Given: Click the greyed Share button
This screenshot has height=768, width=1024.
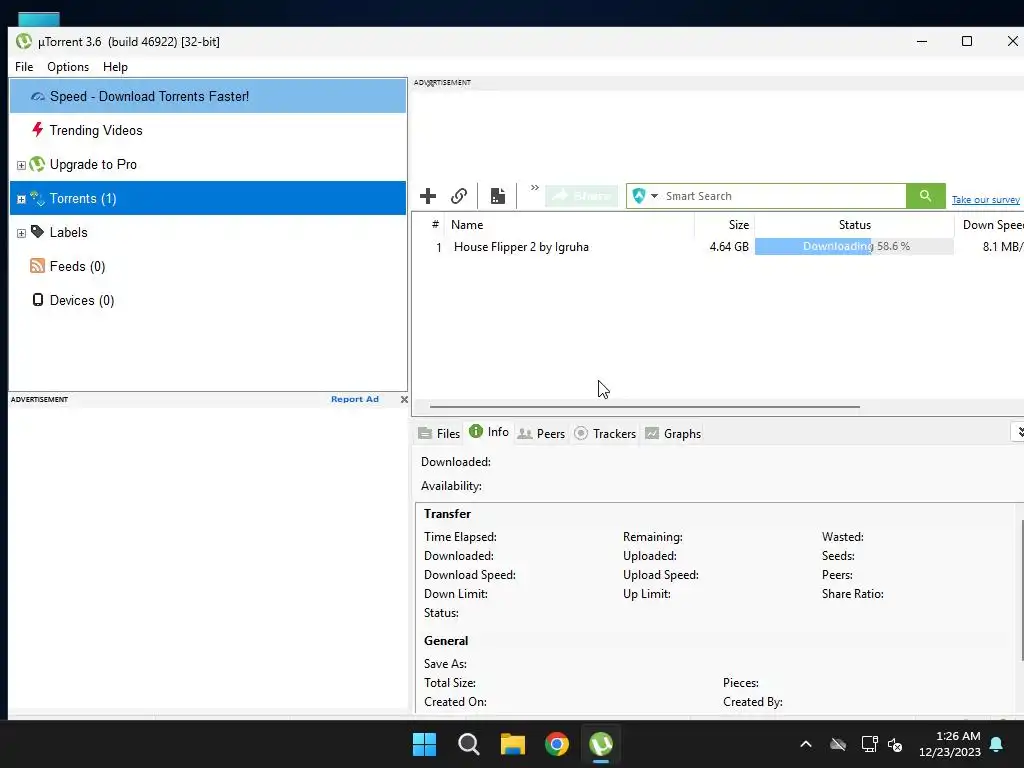Looking at the screenshot, I should 581,196.
